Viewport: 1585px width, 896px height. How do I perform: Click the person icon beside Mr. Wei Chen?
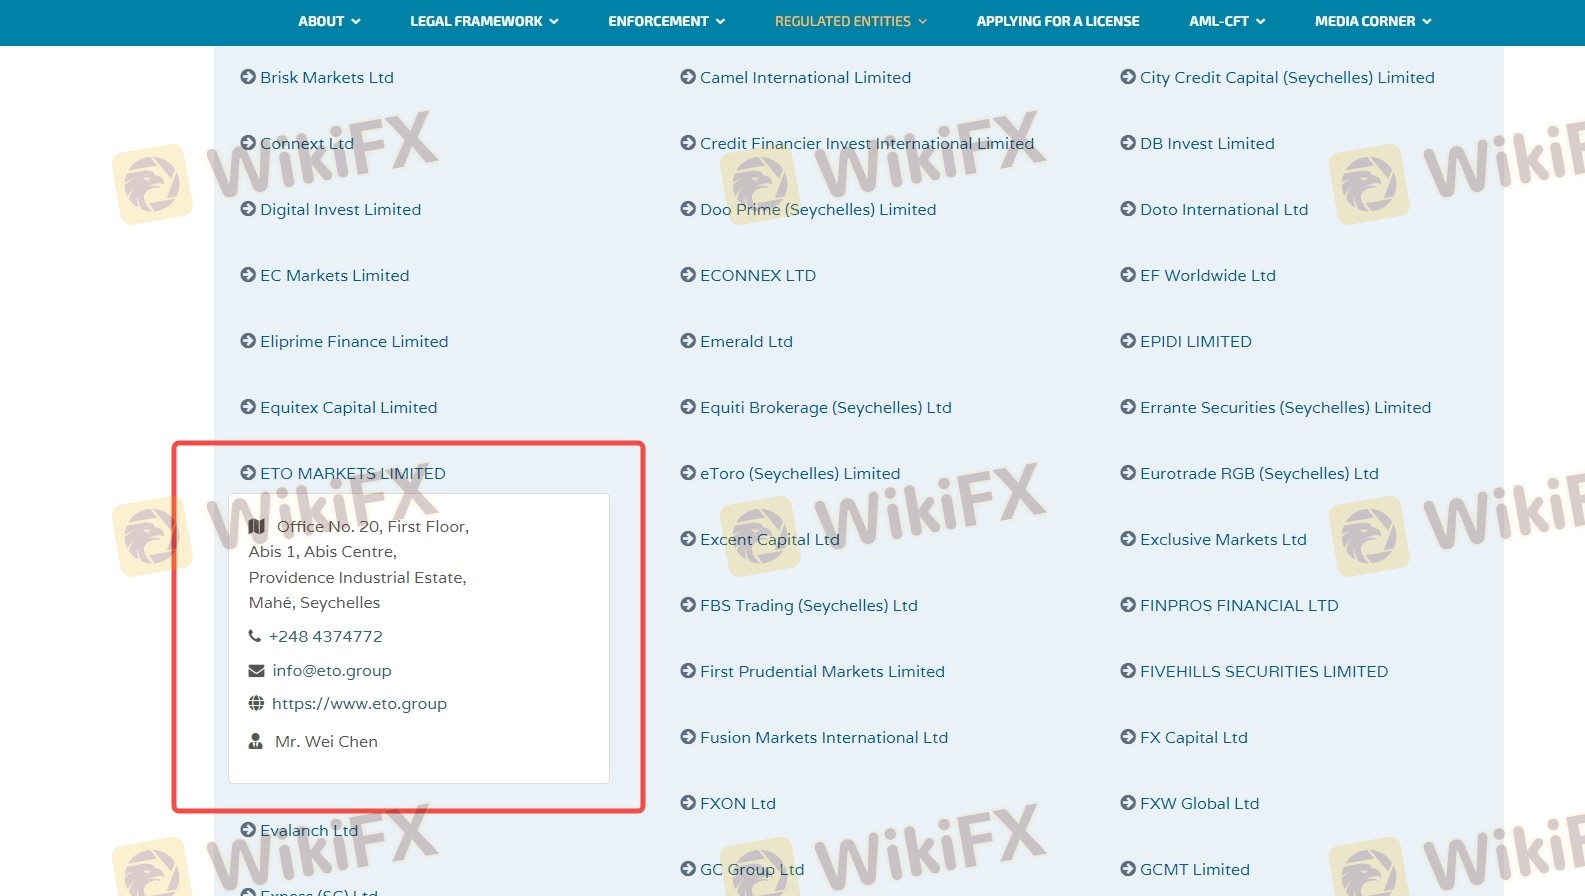point(256,742)
